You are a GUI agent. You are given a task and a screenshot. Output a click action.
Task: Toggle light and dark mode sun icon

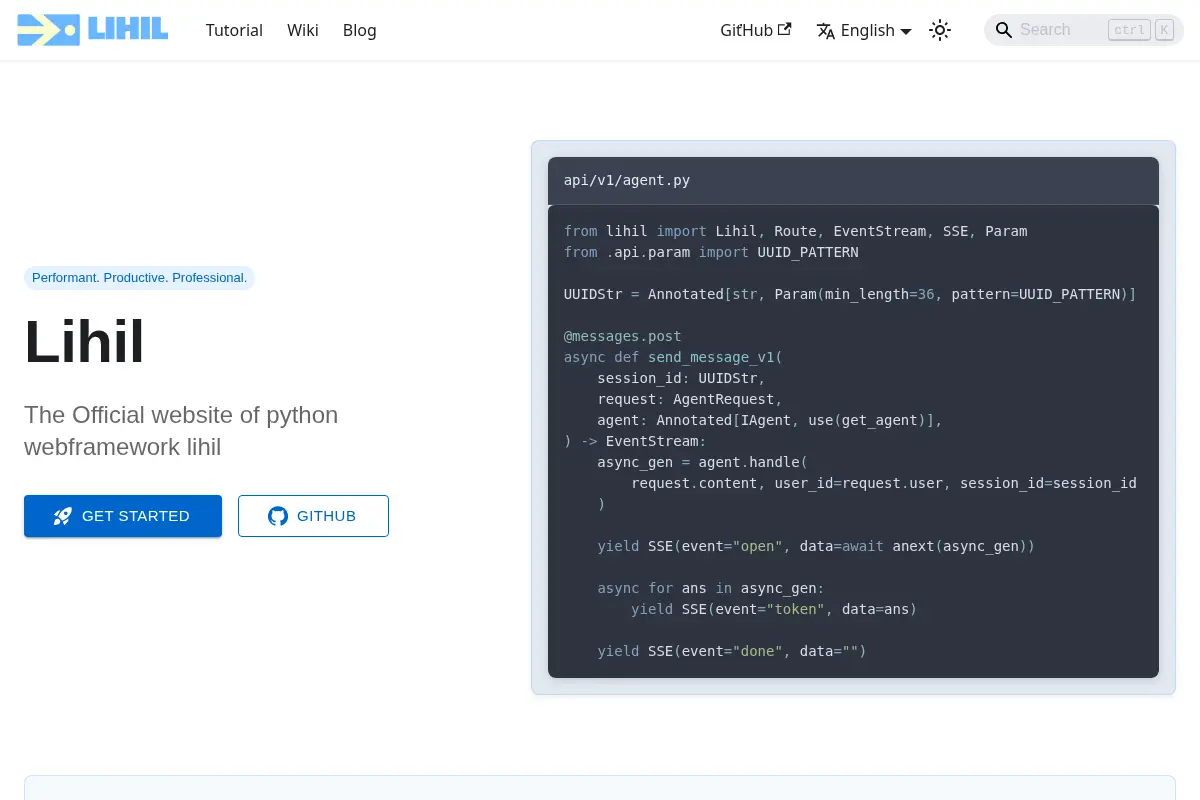940,30
